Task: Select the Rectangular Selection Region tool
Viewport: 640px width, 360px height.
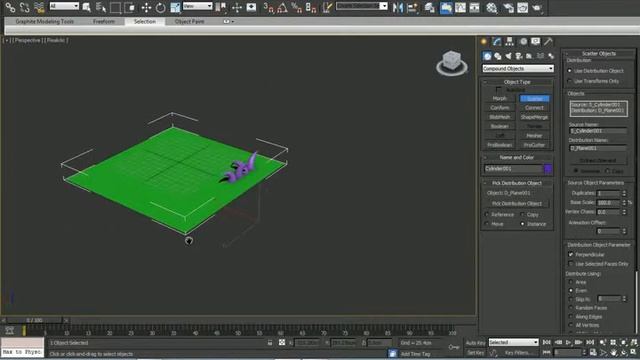Action: pos(115,7)
